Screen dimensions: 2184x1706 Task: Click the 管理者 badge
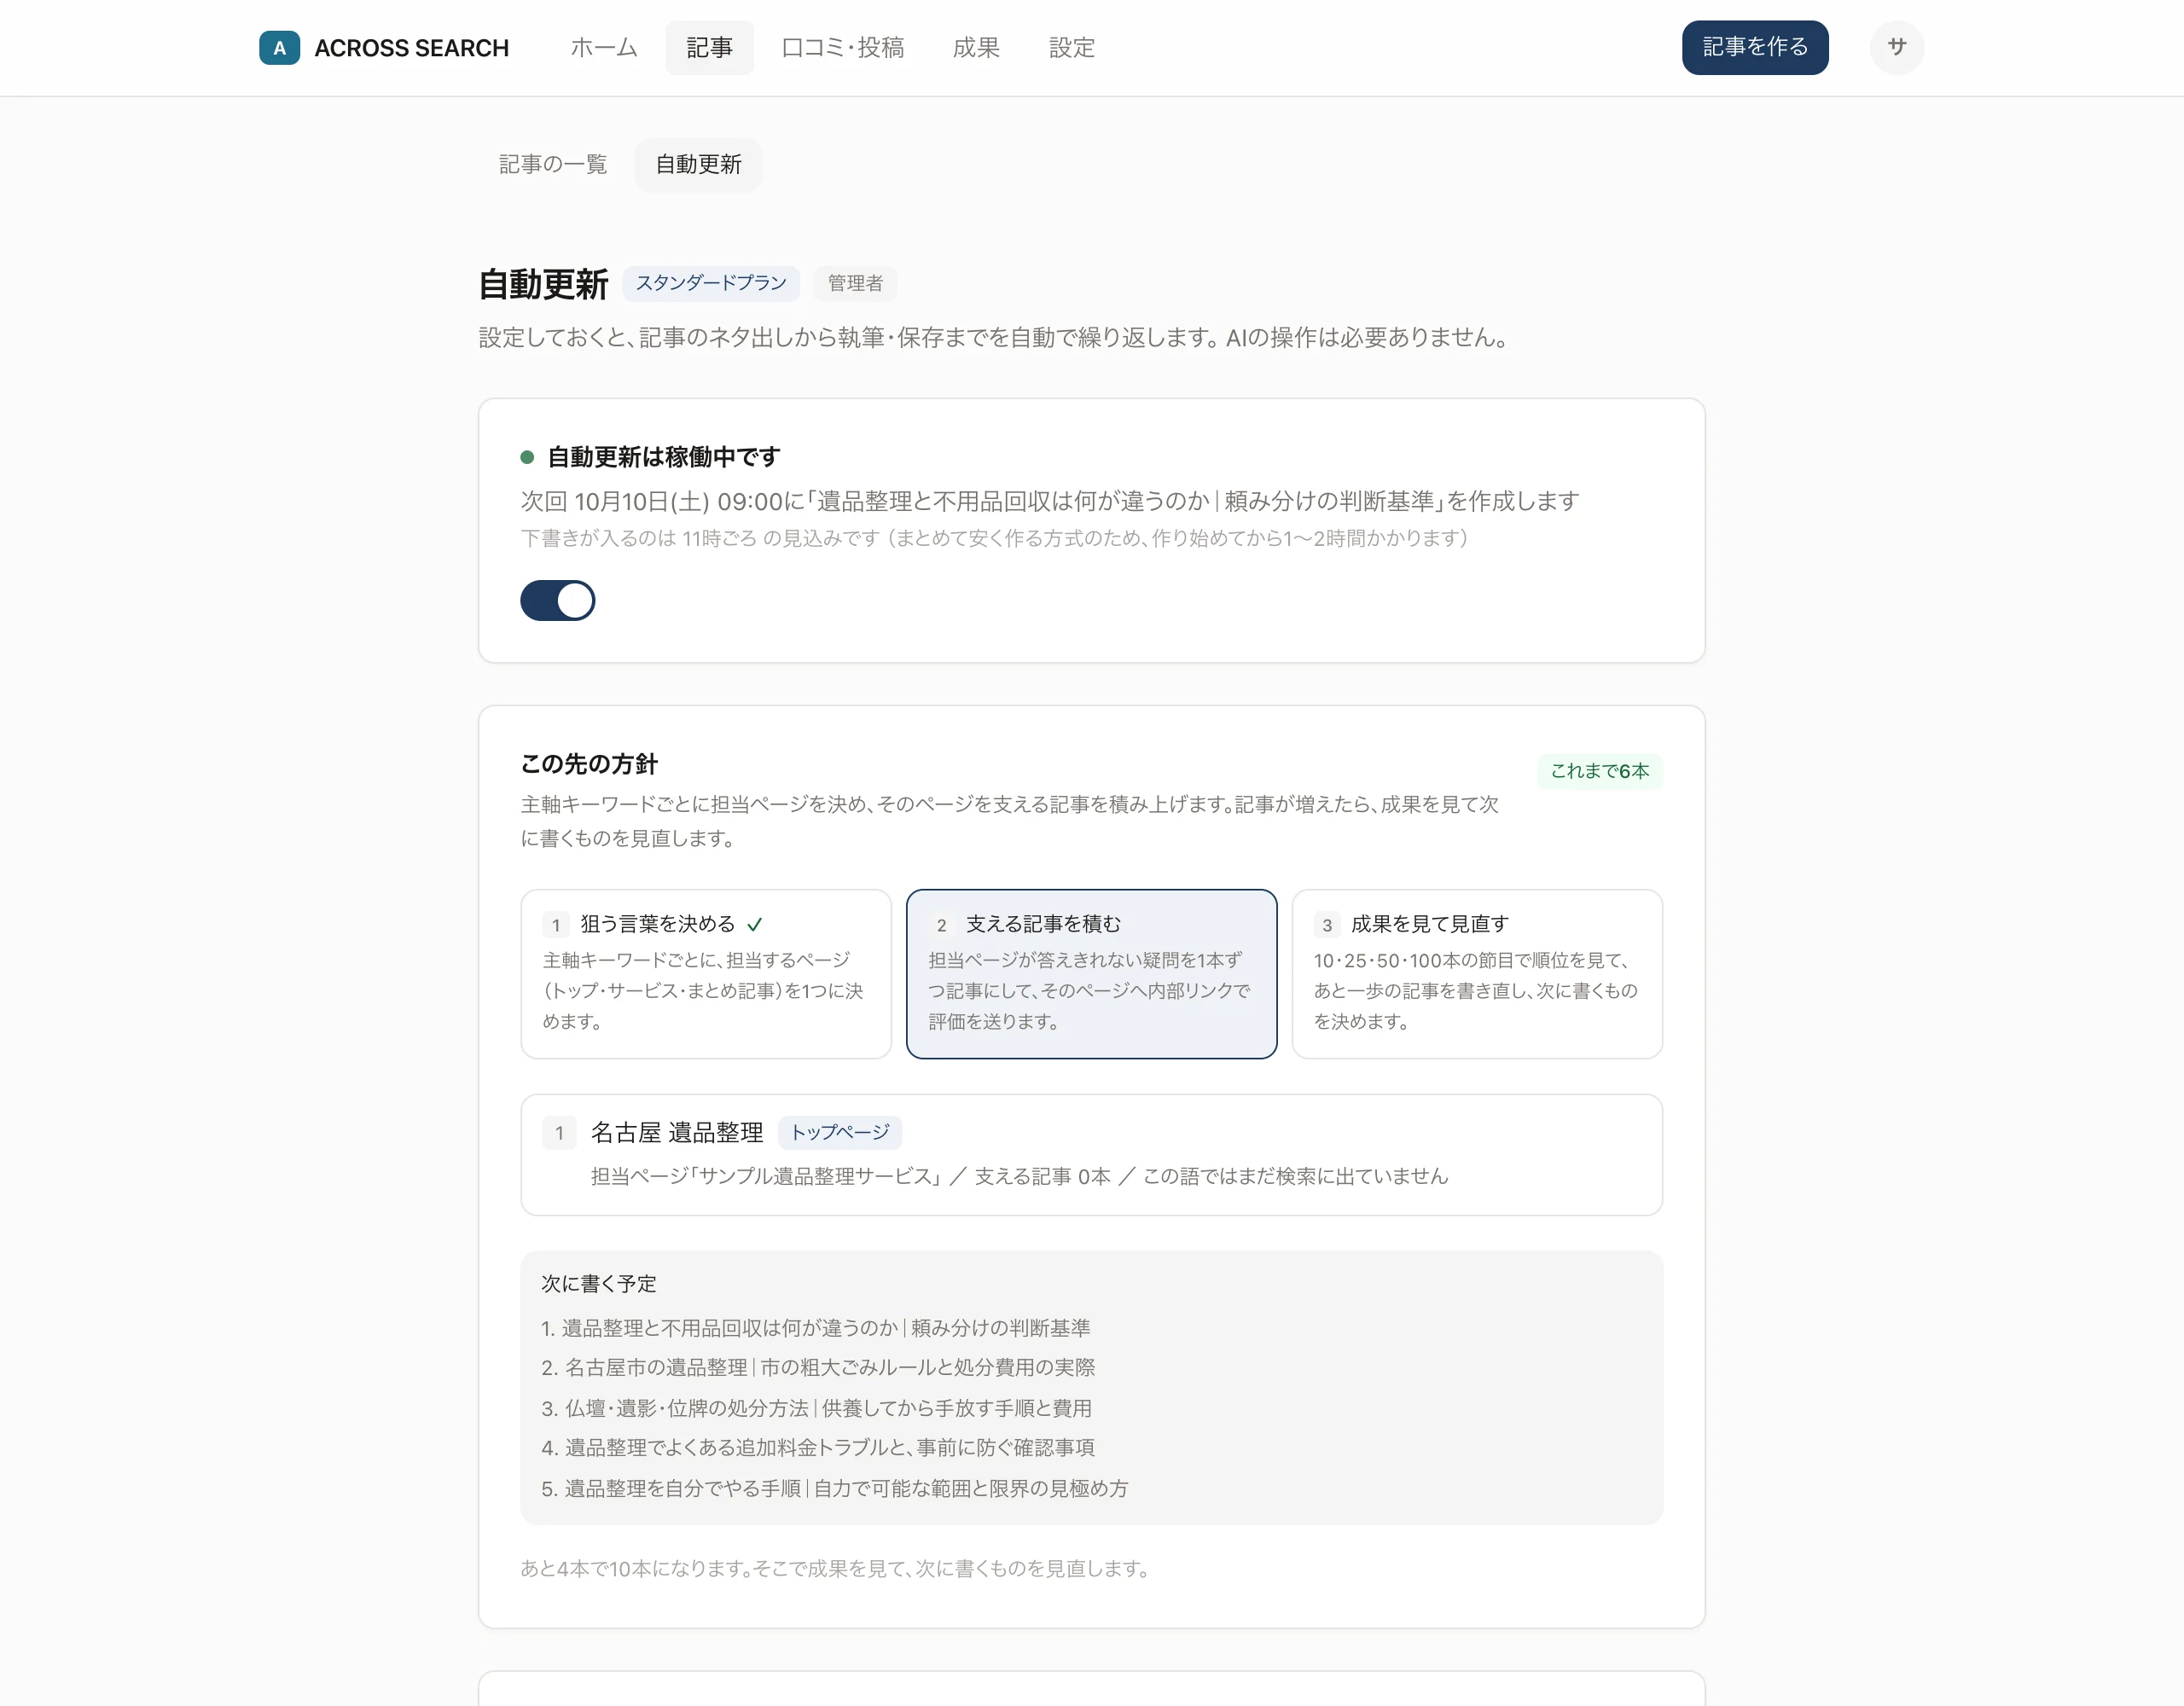pyautogui.click(x=855, y=283)
